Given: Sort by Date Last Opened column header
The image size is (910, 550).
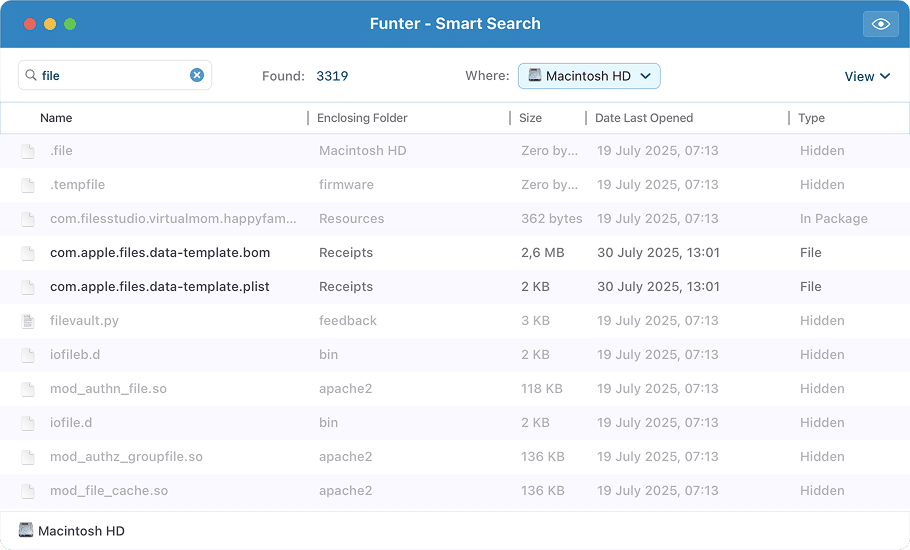Looking at the screenshot, I should [x=644, y=118].
